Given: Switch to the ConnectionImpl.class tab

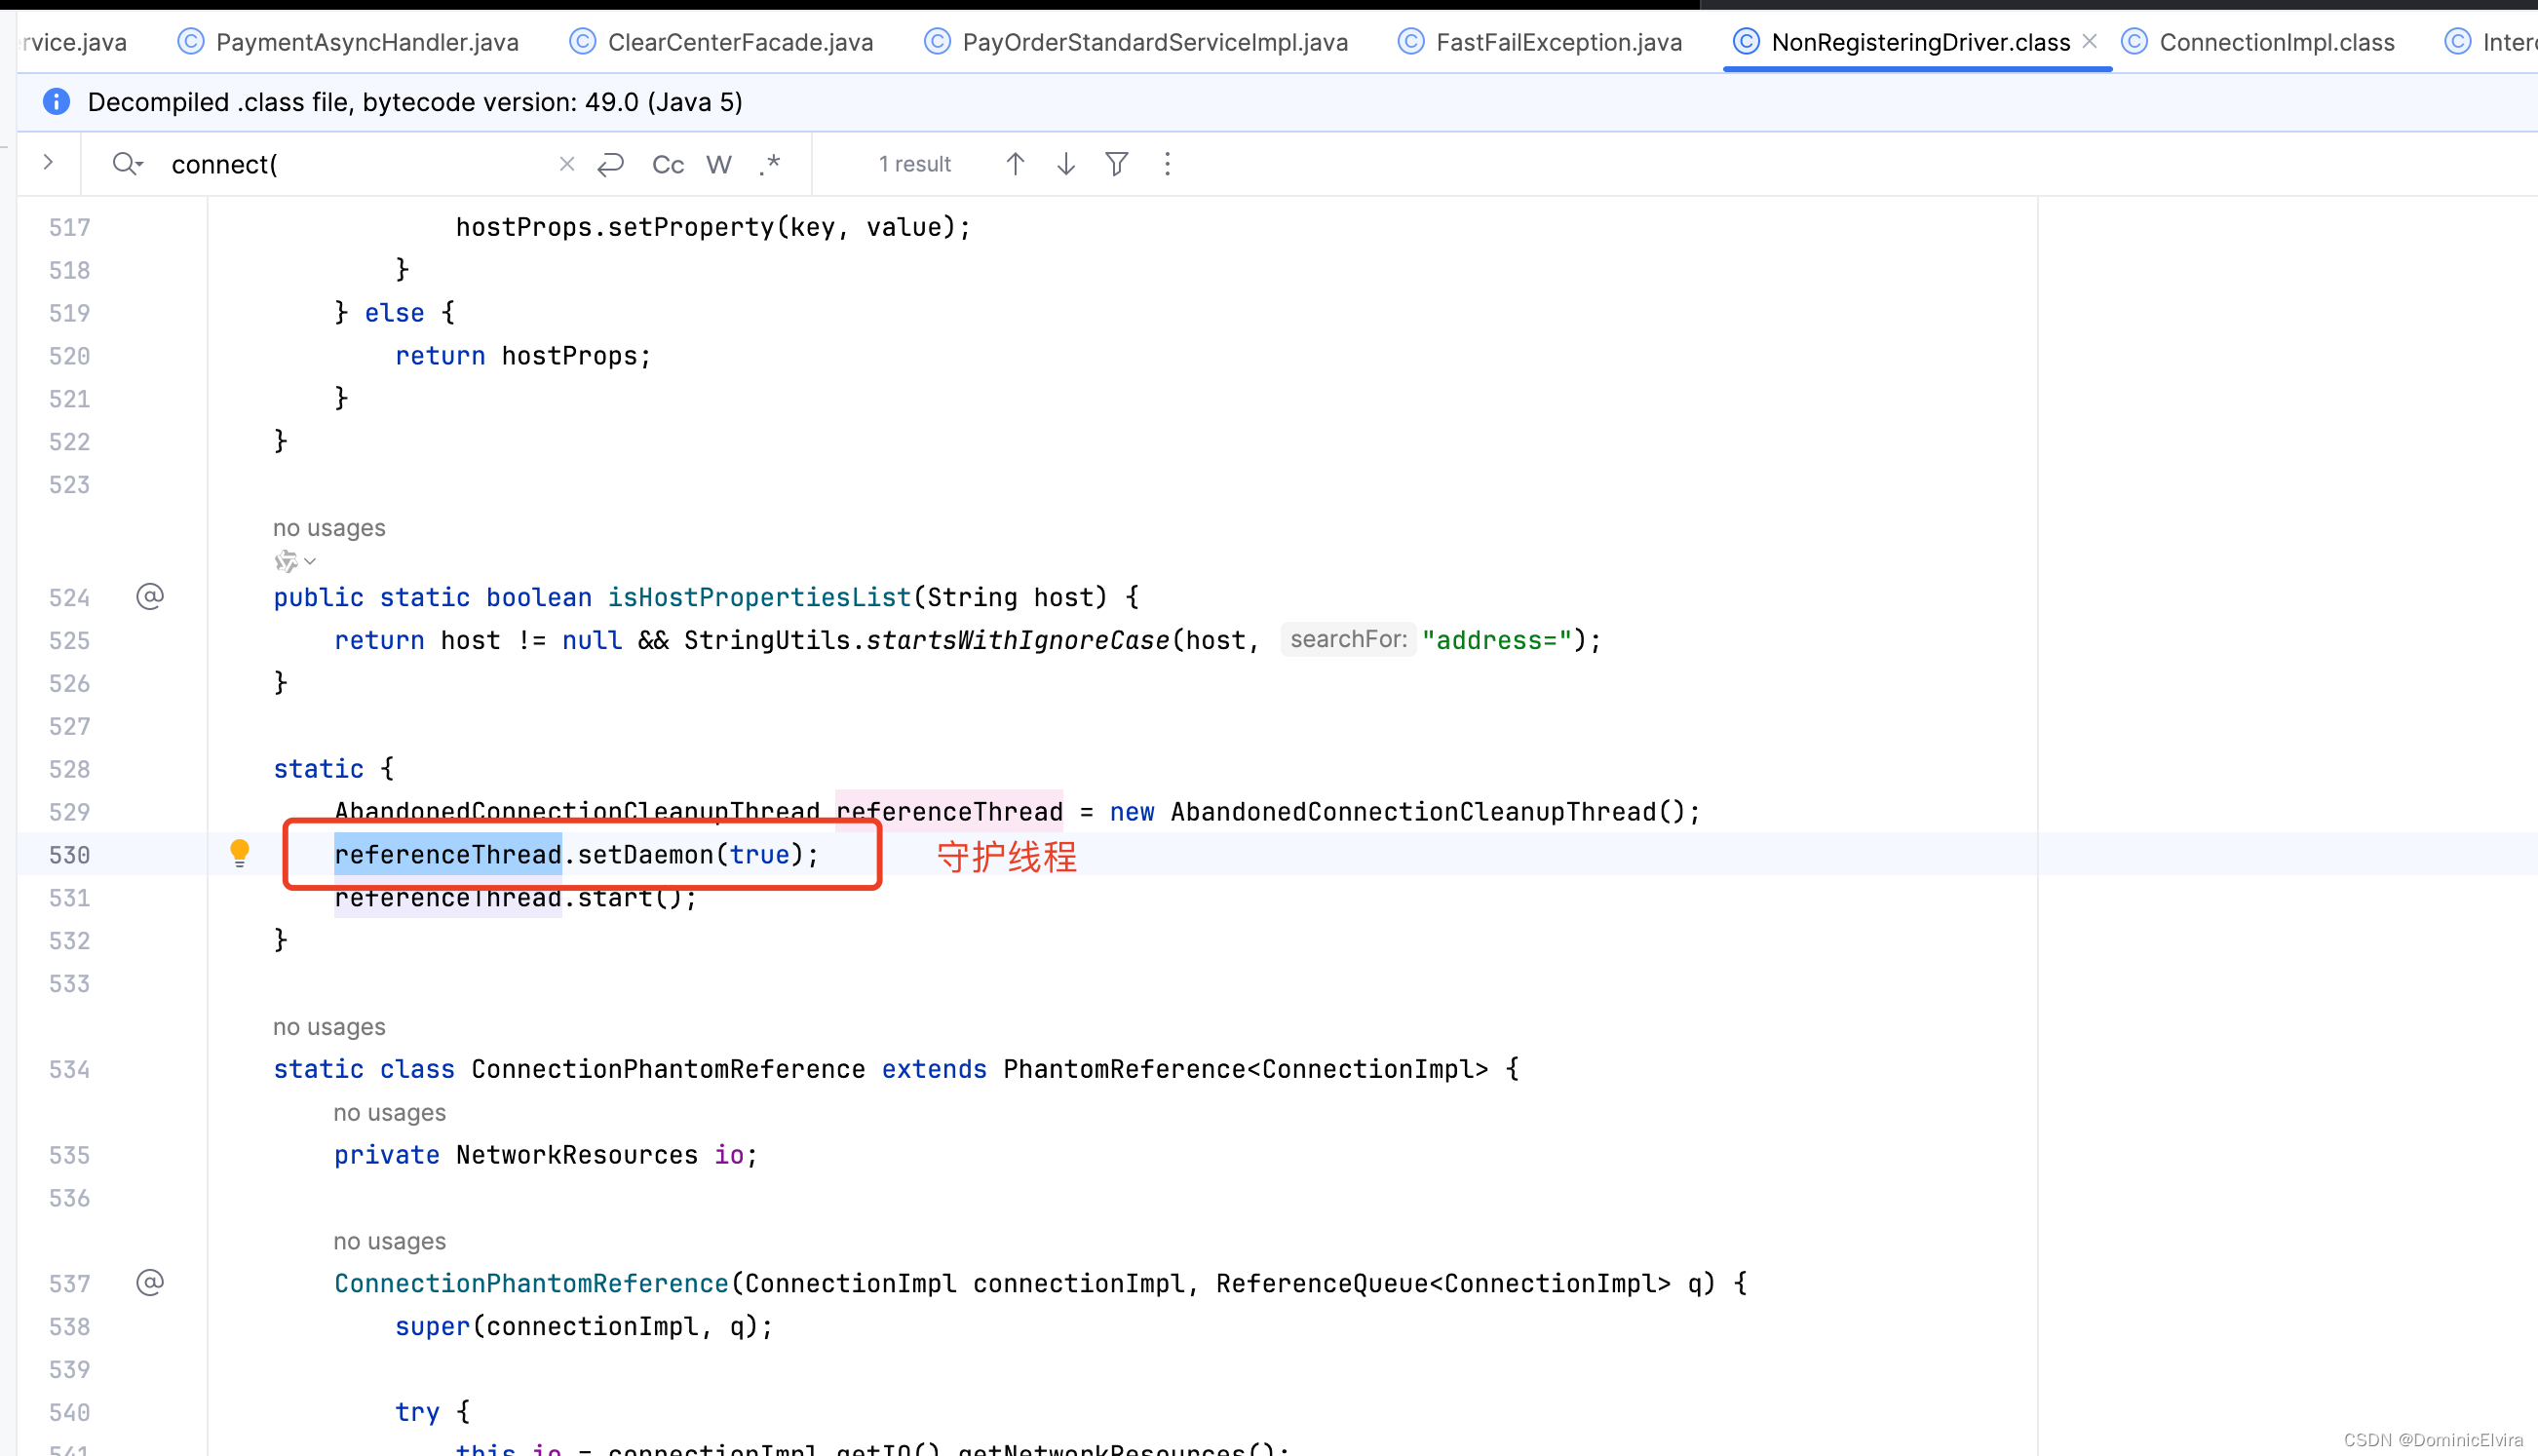Looking at the screenshot, I should click(x=2258, y=42).
